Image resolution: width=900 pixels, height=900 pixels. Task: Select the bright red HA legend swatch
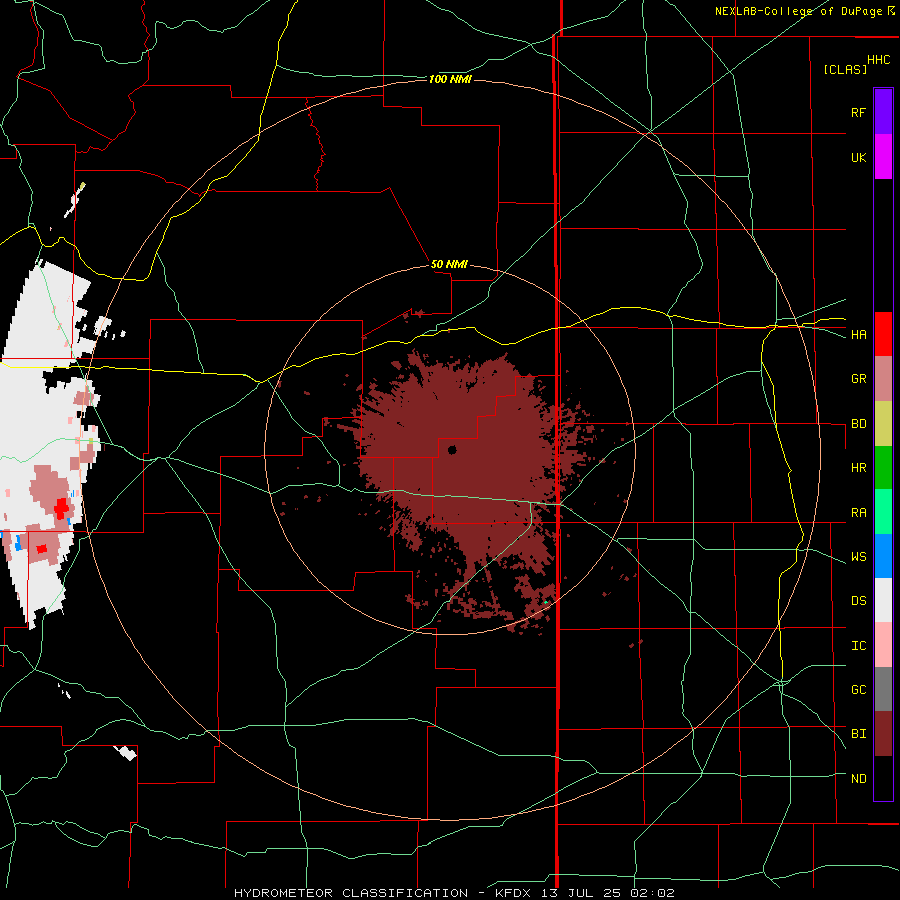click(883, 334)
